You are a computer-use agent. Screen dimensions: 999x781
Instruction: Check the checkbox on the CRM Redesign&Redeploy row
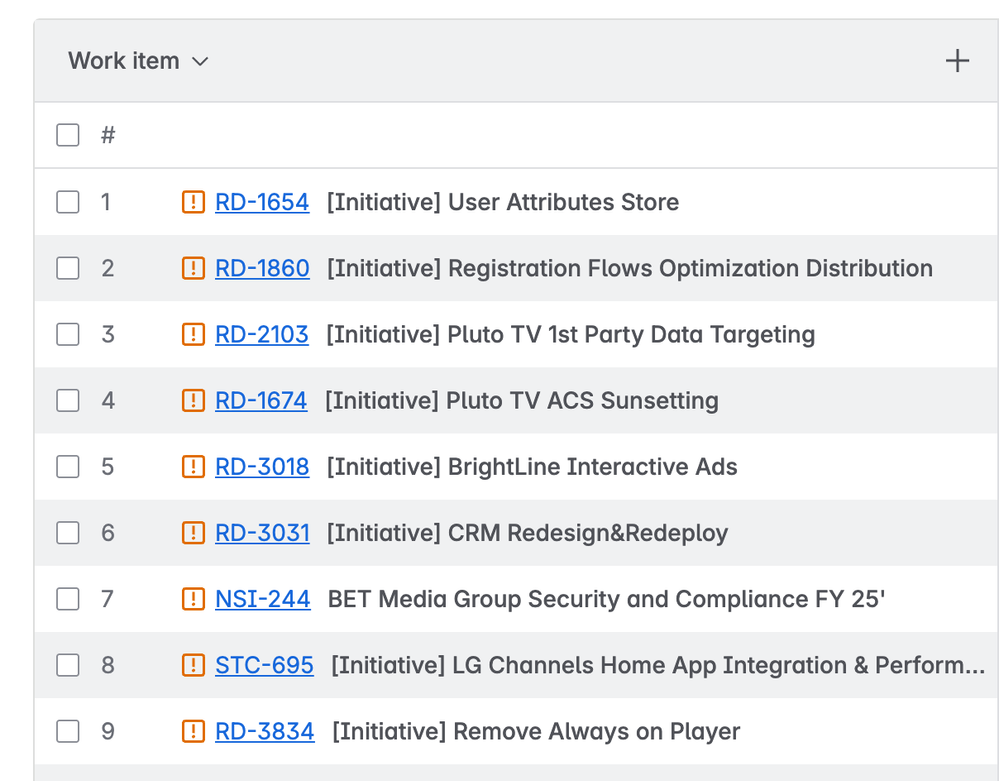point(67,532)
